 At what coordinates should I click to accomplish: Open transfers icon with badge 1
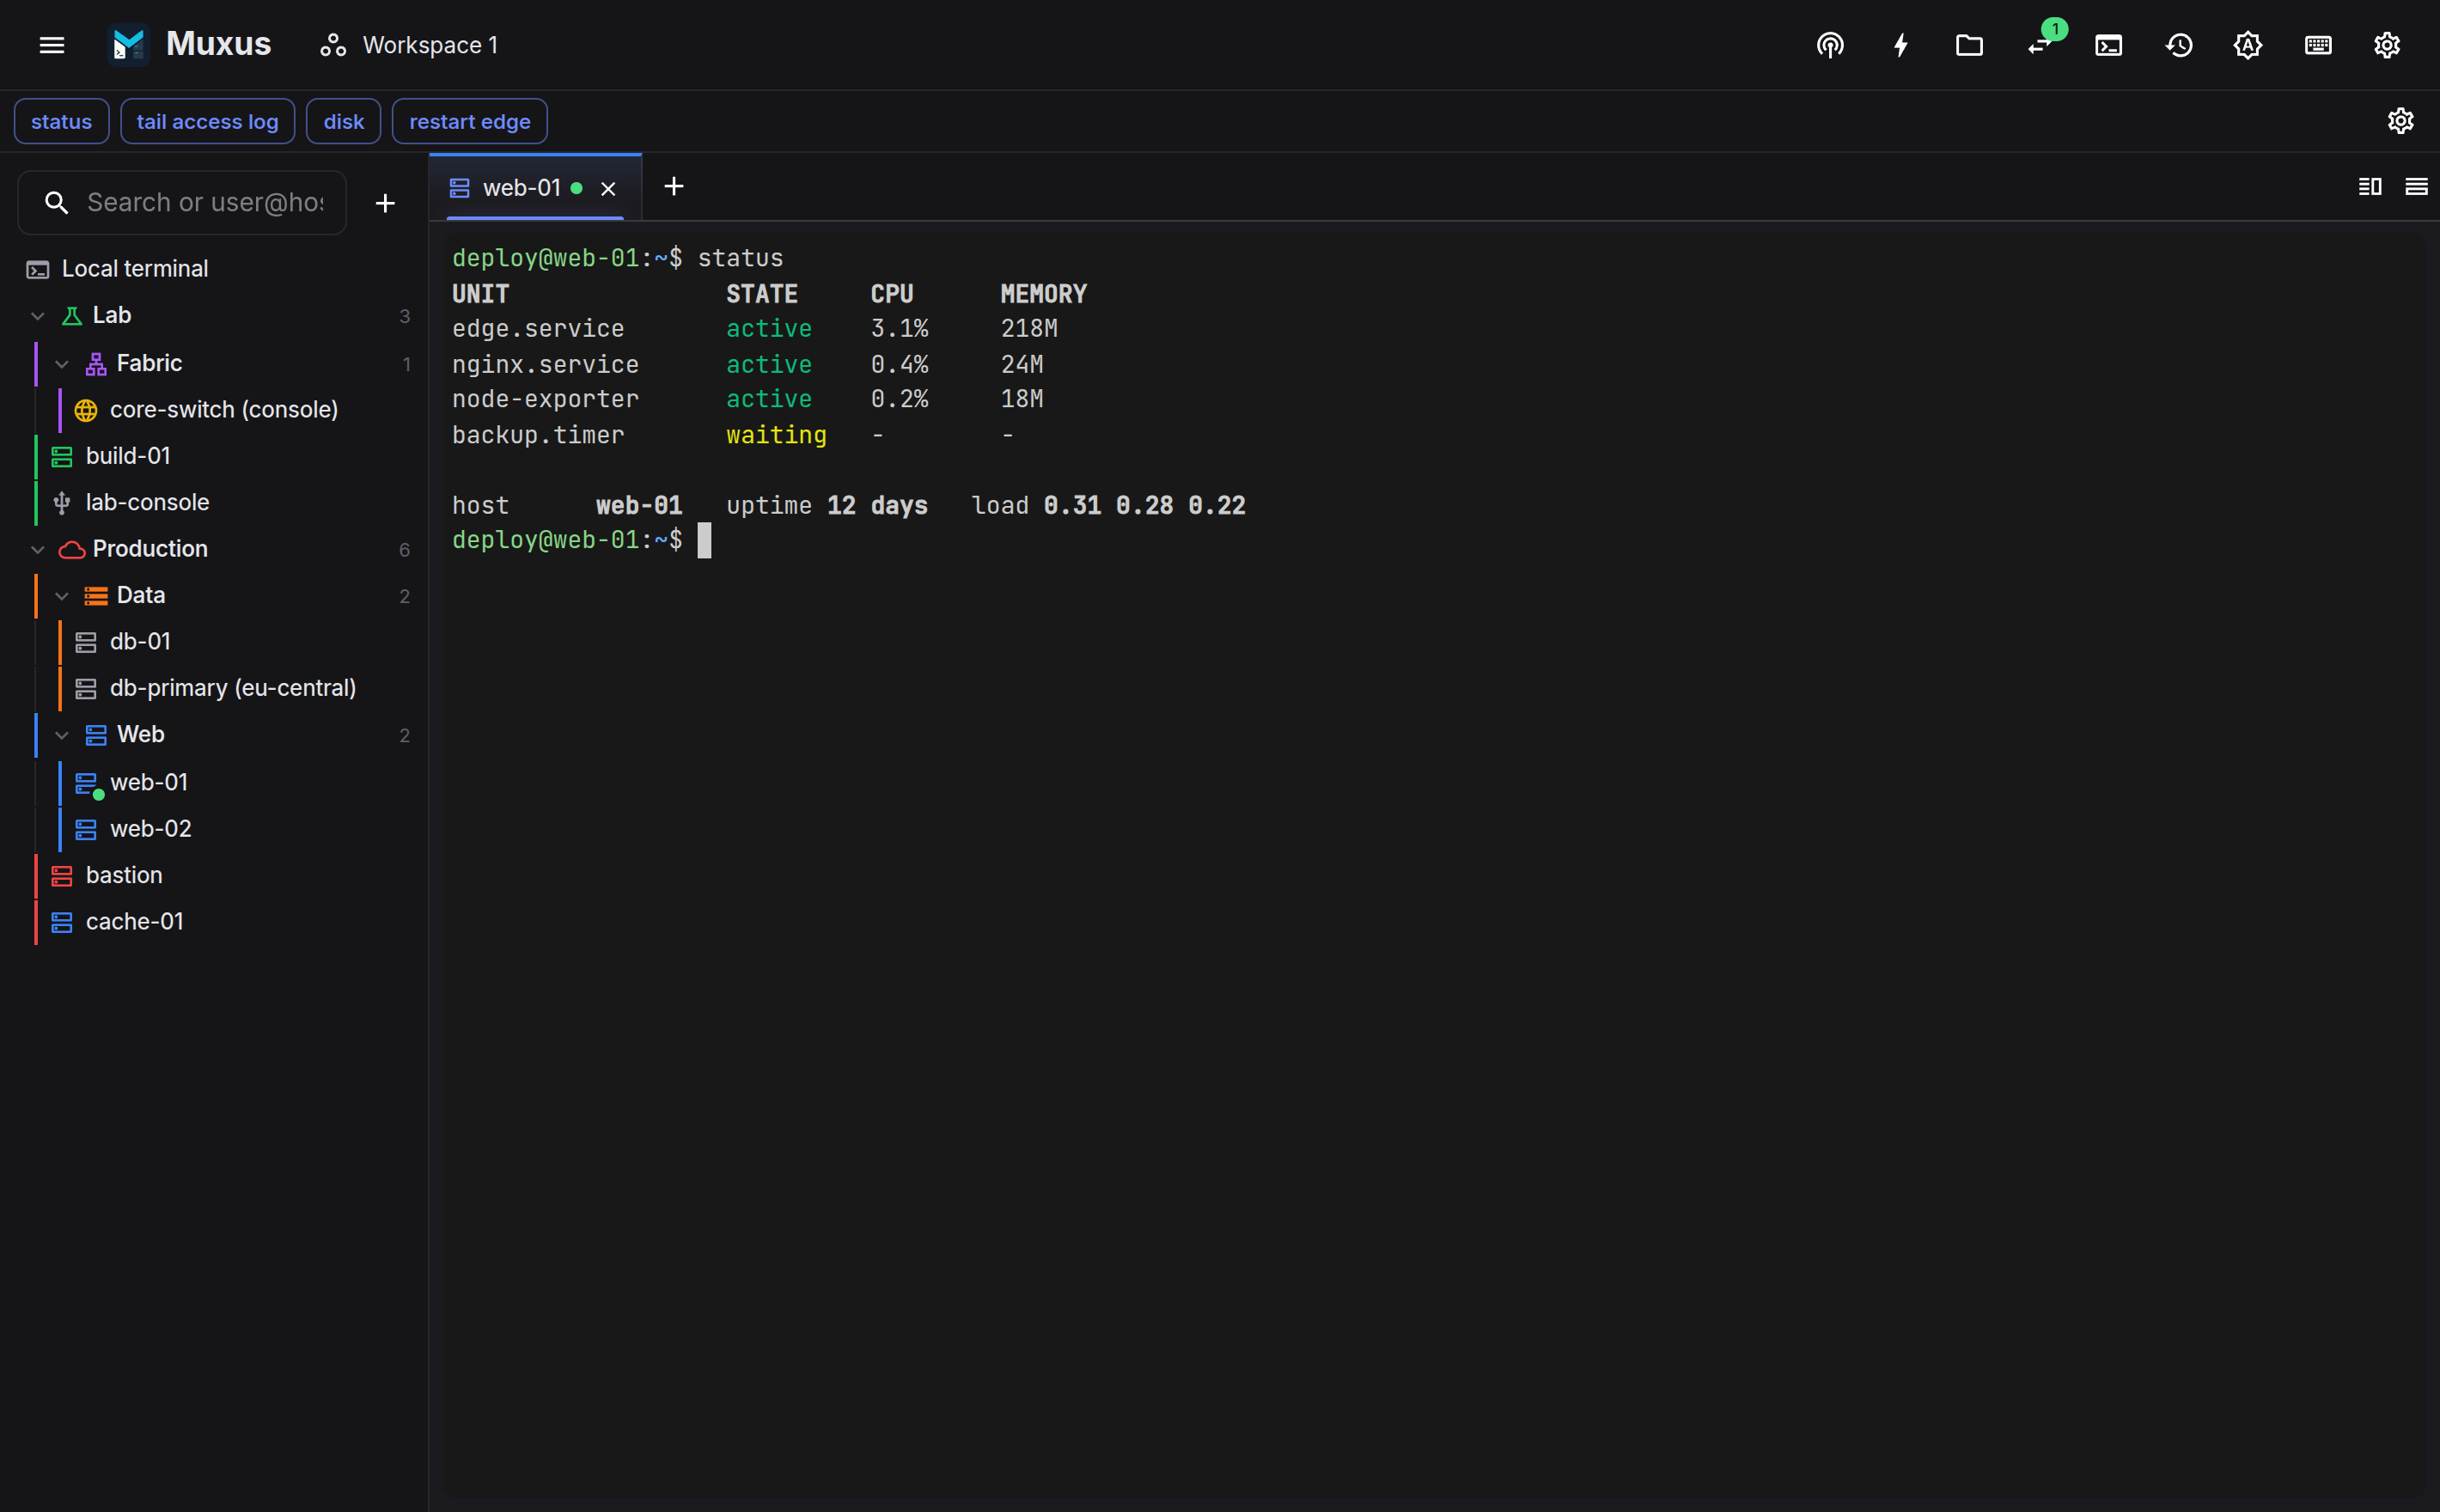point(2040,45)
